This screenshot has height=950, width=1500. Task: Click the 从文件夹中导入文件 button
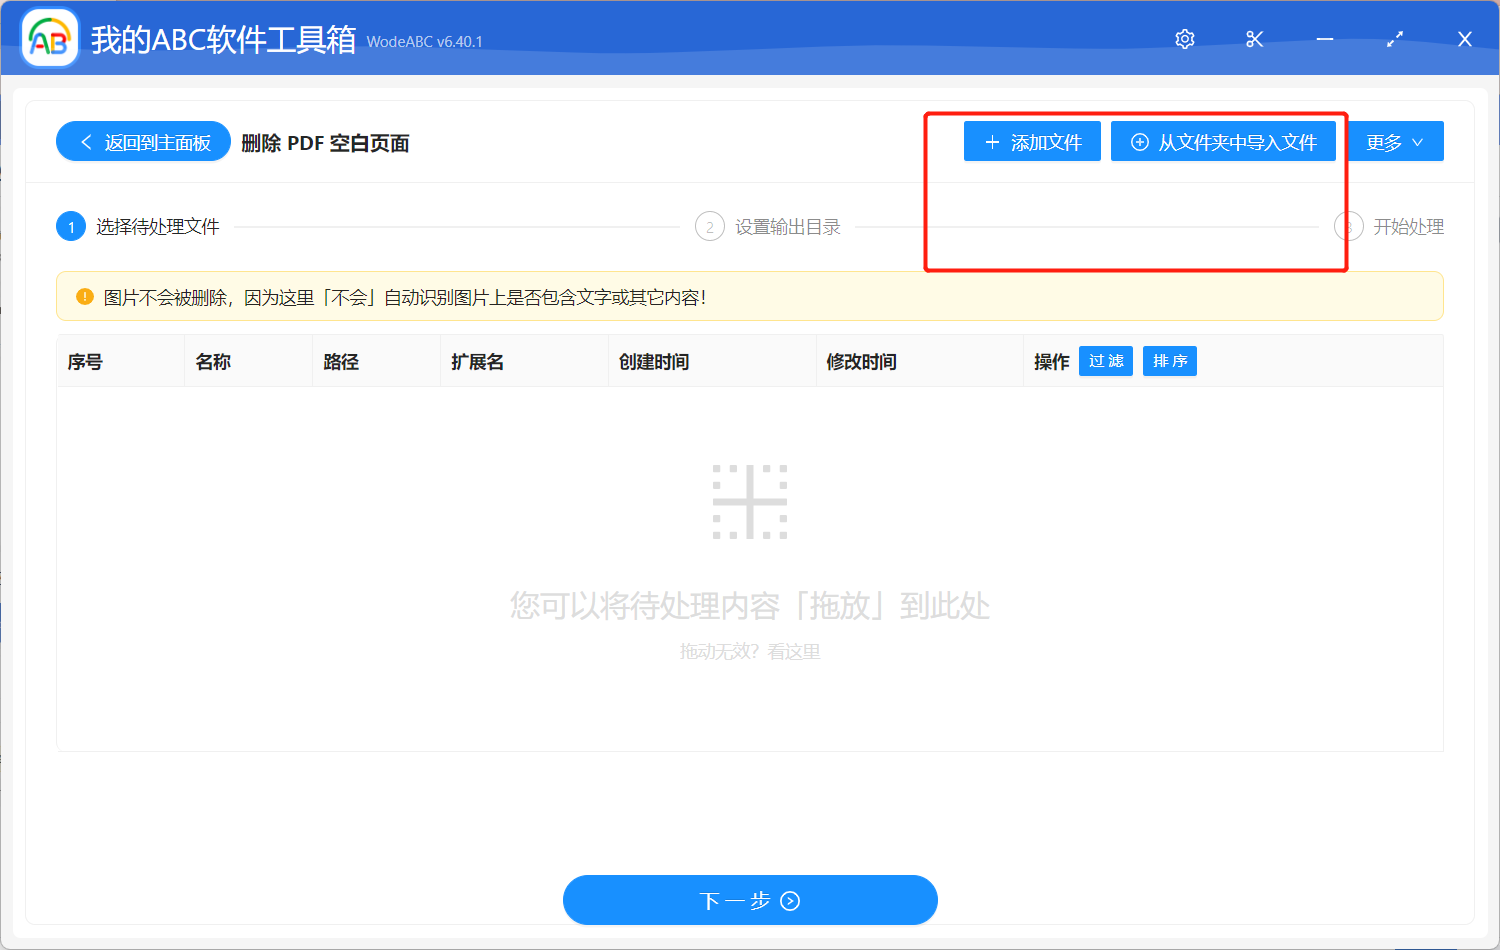(x=1223, y=141)
